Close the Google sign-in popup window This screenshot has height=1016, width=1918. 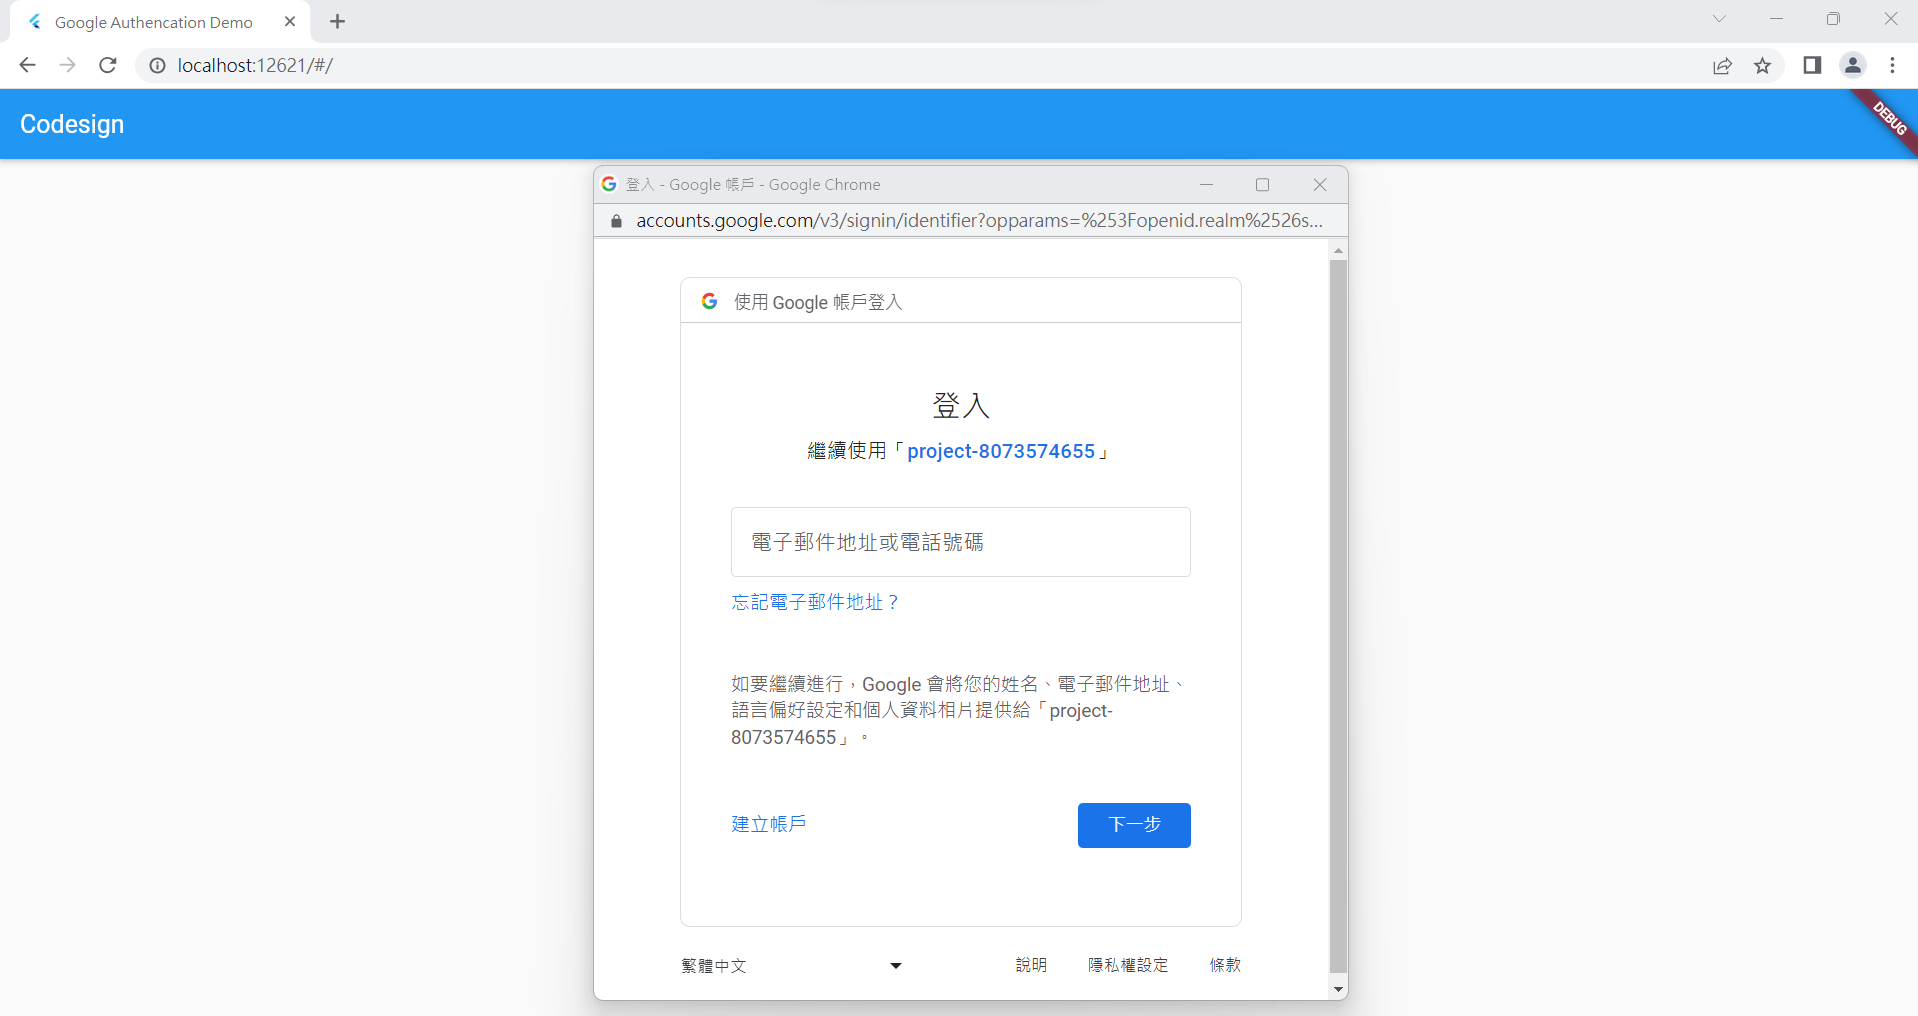pos(1320,185)
